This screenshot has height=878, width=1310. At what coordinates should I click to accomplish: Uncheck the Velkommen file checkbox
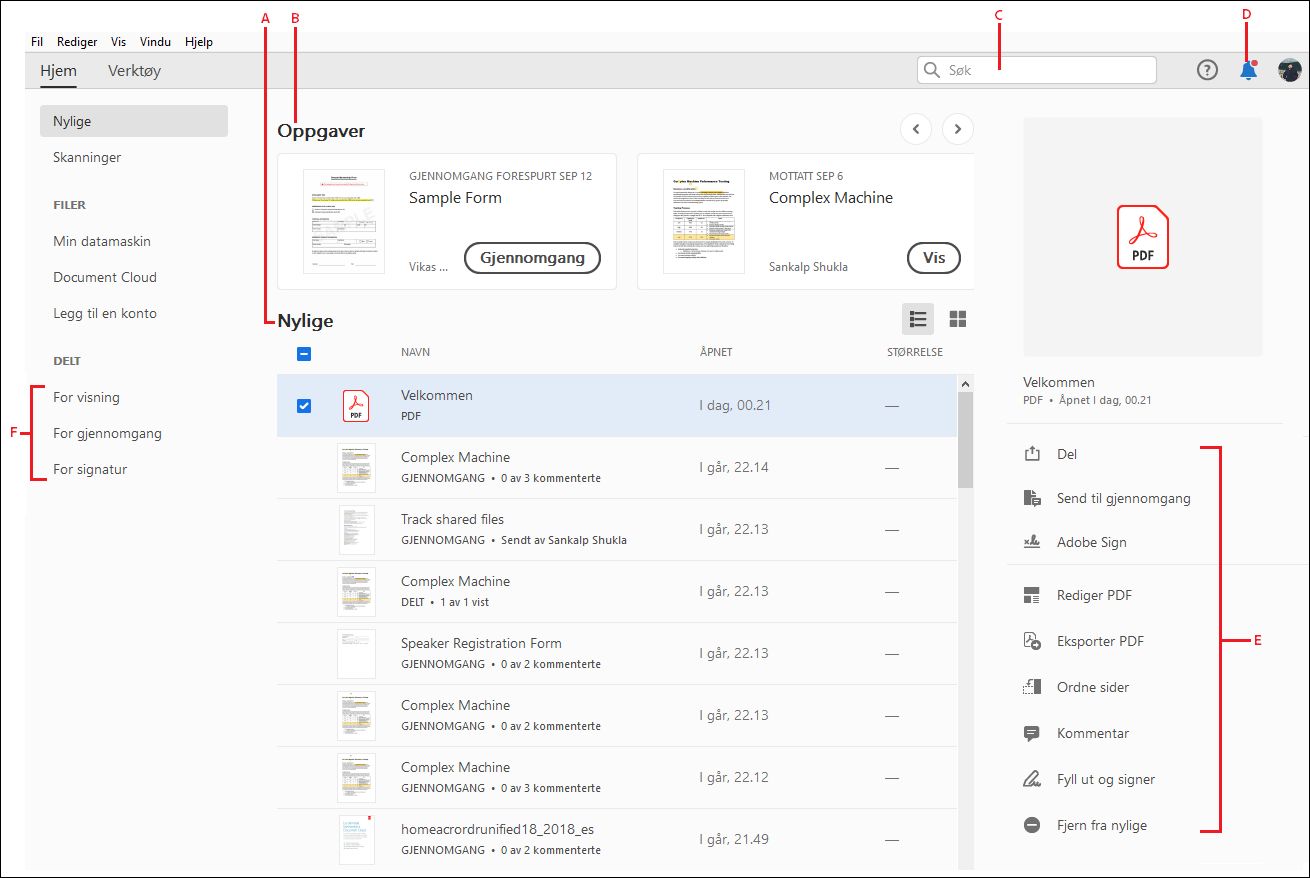pos(304,405)
